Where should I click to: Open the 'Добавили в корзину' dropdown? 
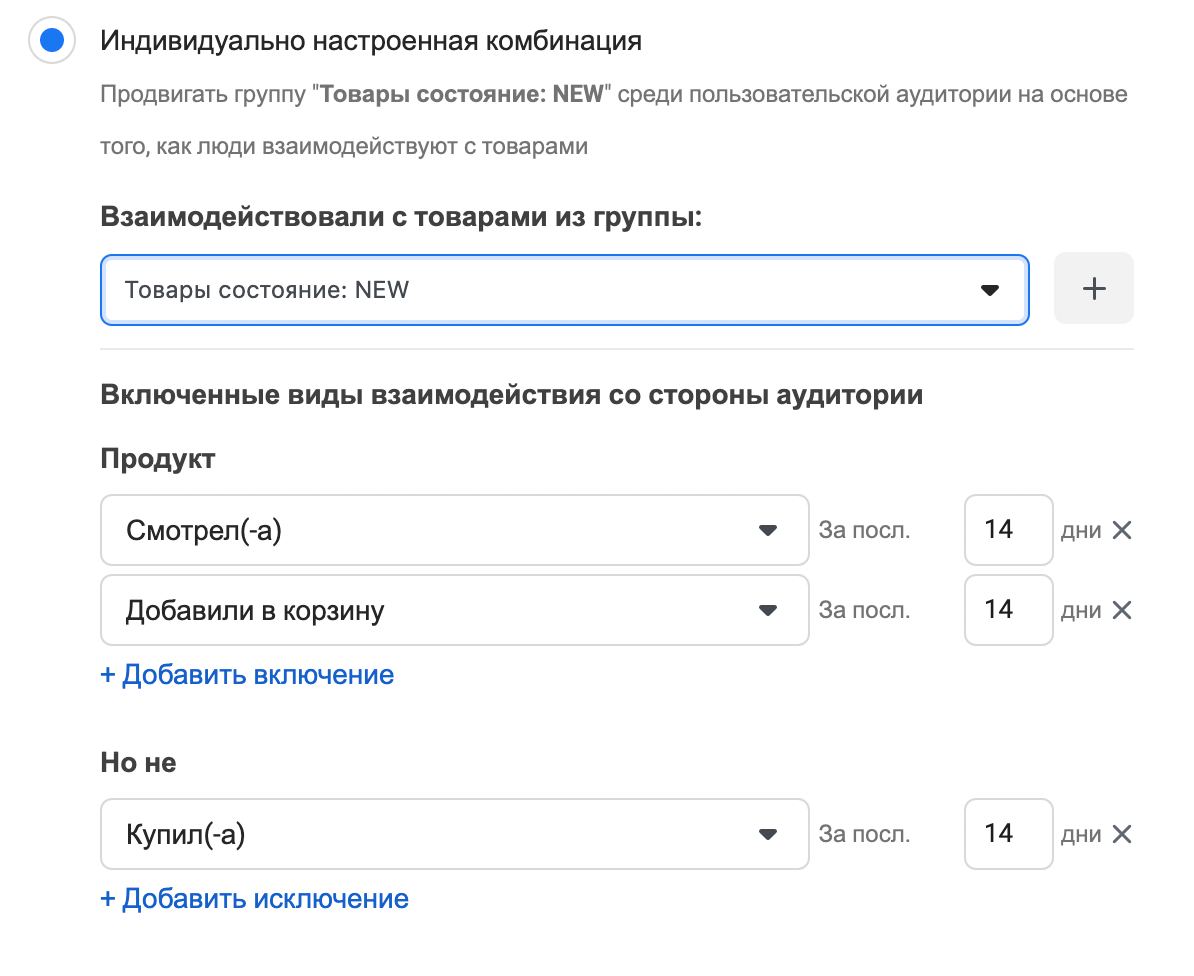tap(454, 610)
